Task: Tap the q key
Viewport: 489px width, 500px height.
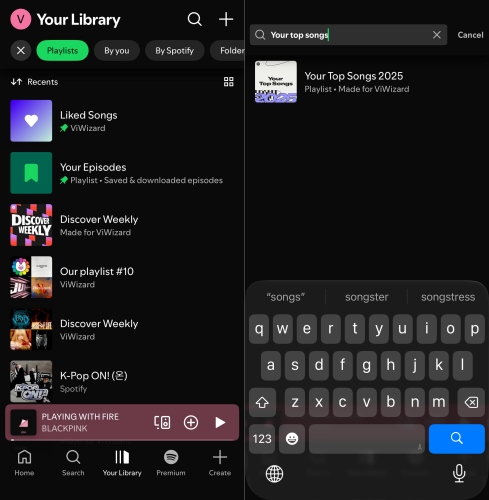Action: pyautogui.click(x=259, y=329)
